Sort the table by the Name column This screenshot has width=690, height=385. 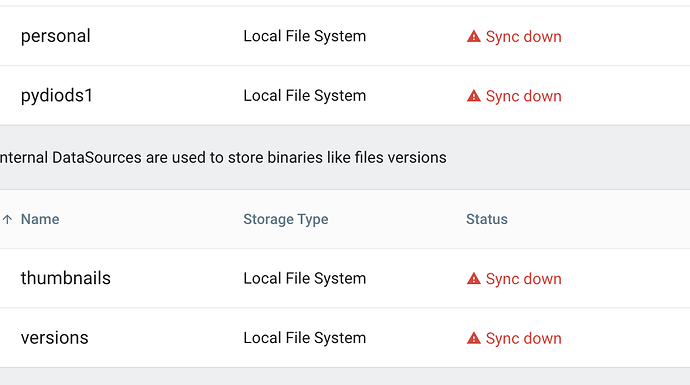coord(40,219)
